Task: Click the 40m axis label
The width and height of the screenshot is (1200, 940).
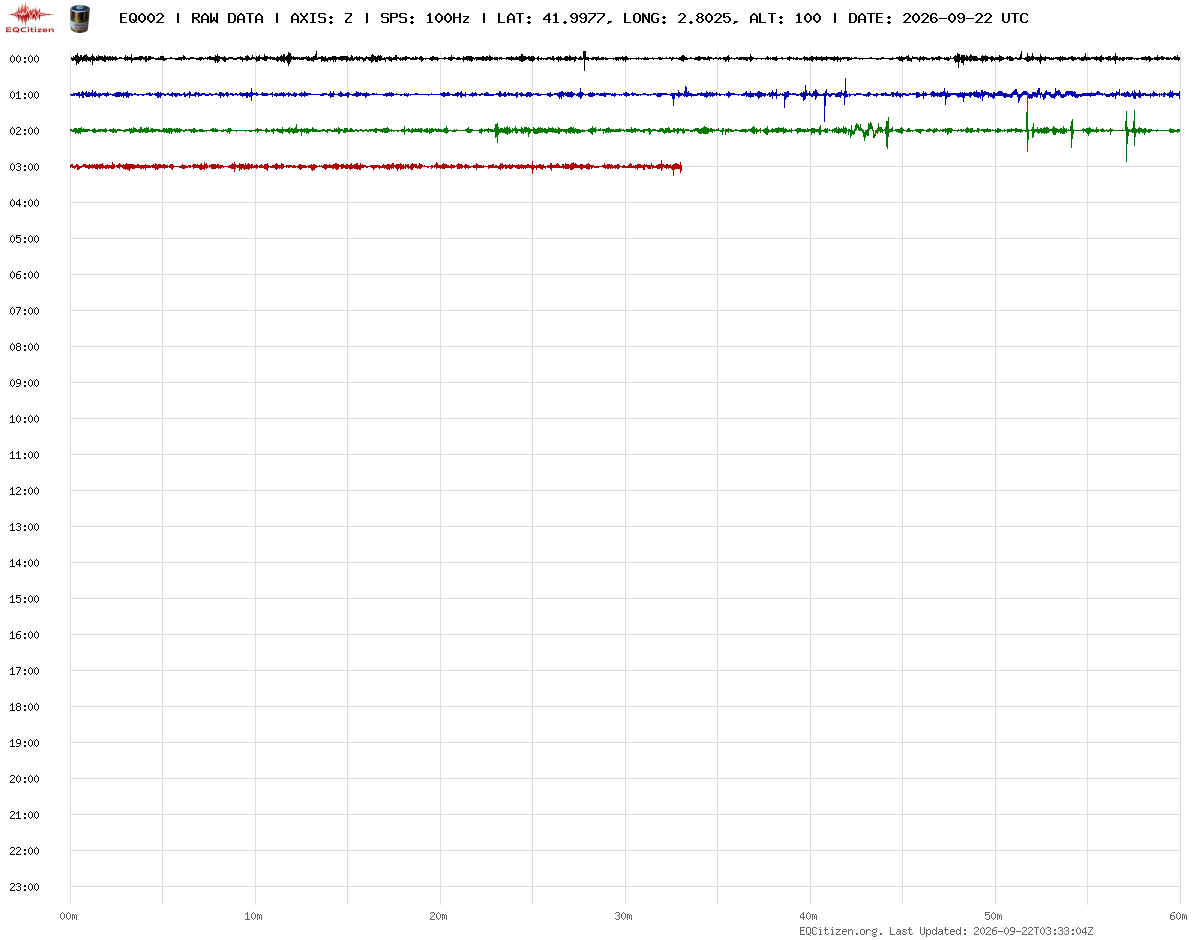Action: (809, 916)
